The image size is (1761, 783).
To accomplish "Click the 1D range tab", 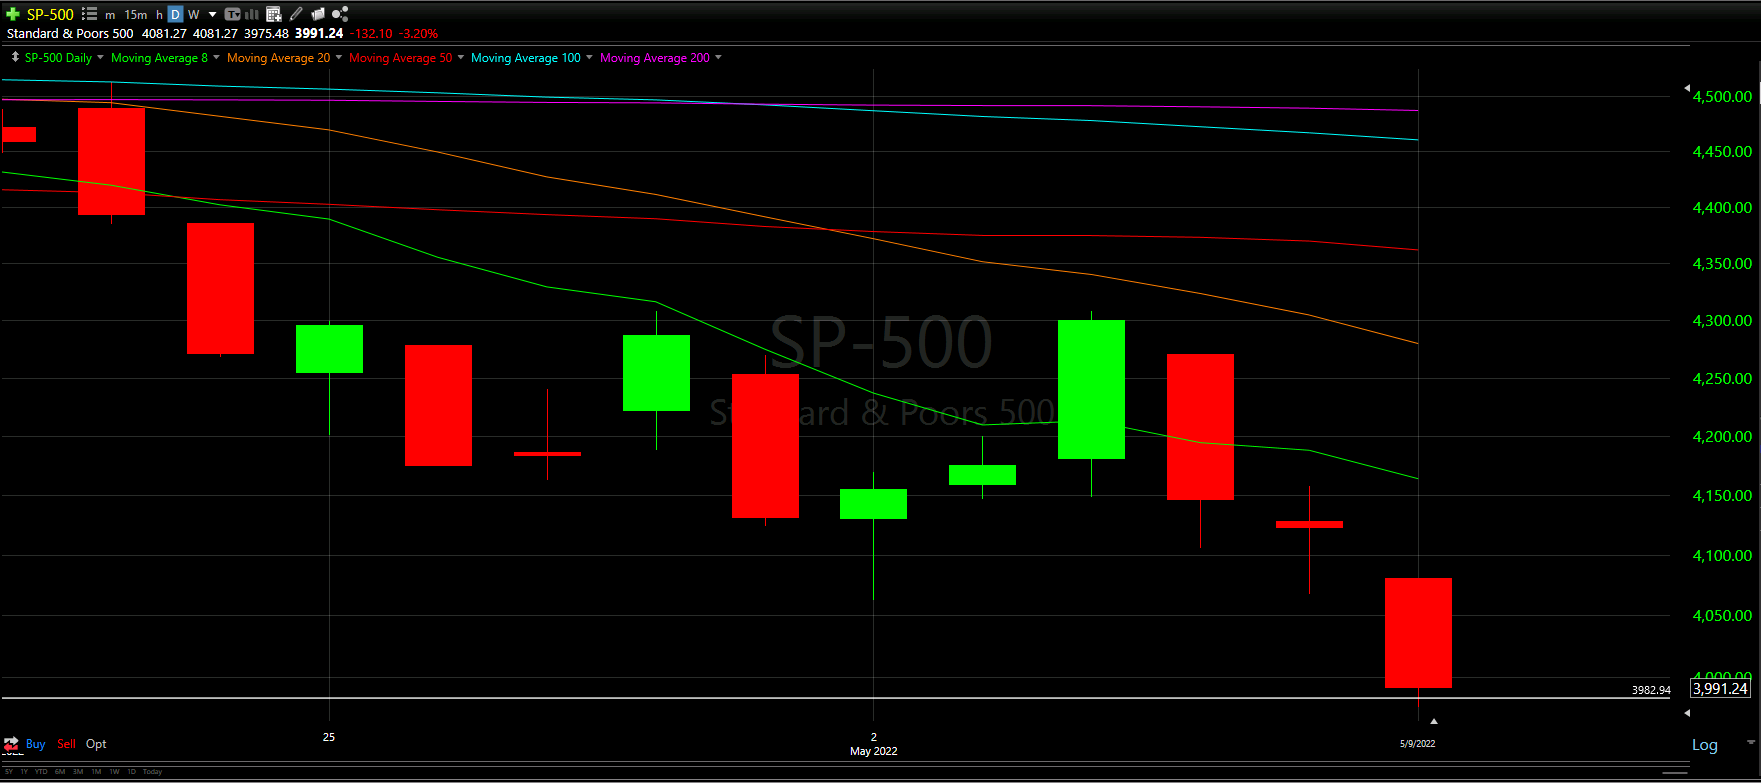I will (x=131, y=772).
